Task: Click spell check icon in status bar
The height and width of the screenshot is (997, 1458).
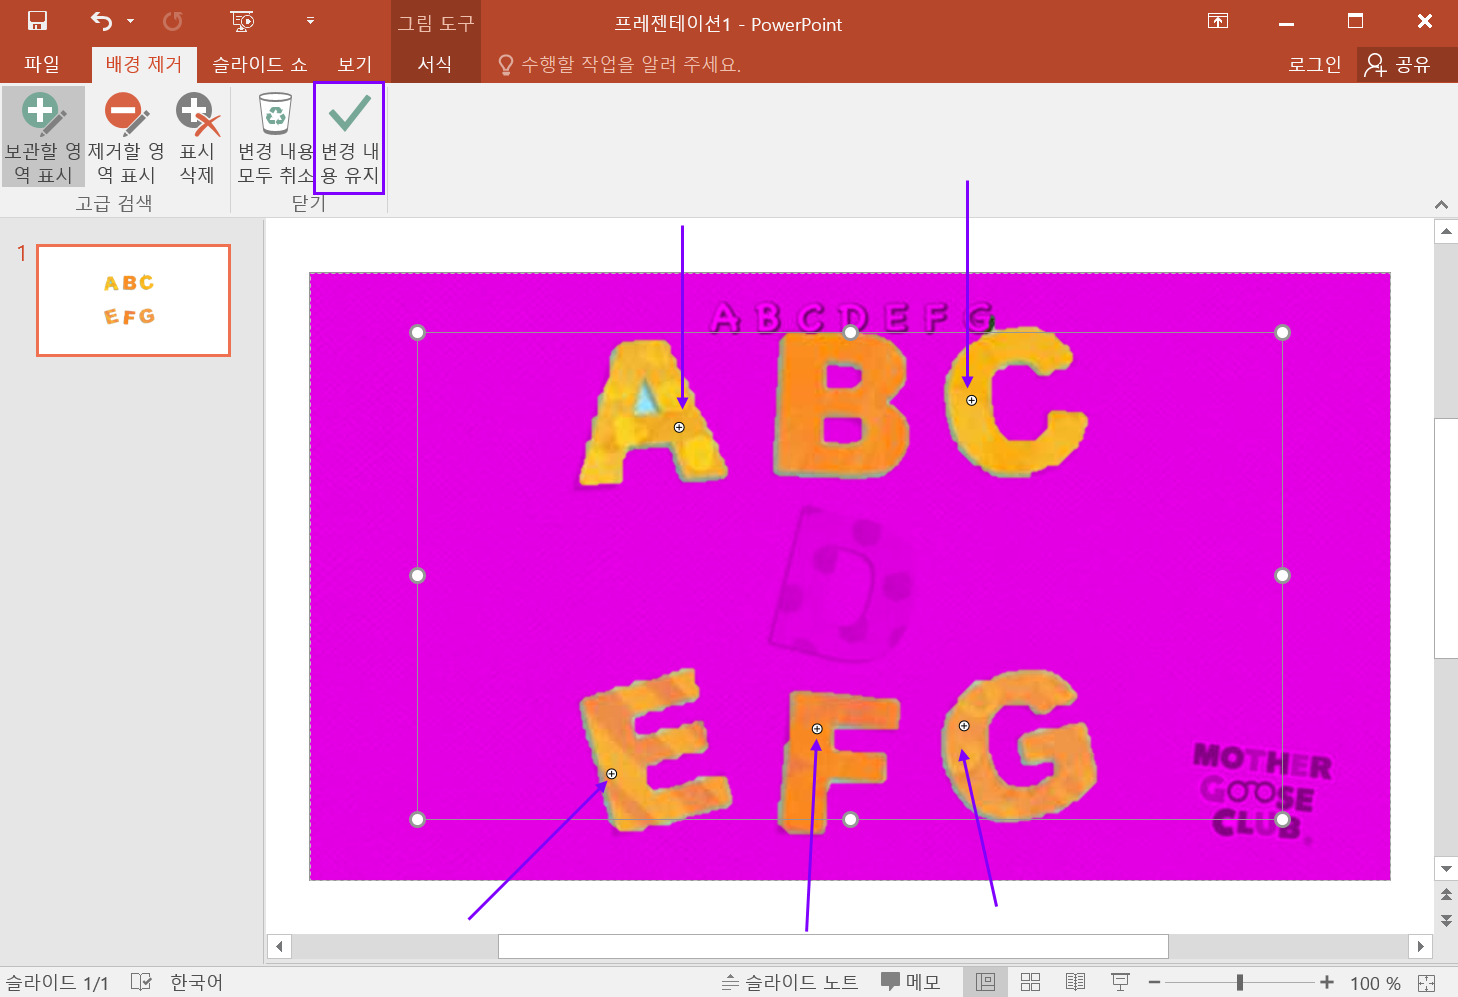Action: [141, 982]
